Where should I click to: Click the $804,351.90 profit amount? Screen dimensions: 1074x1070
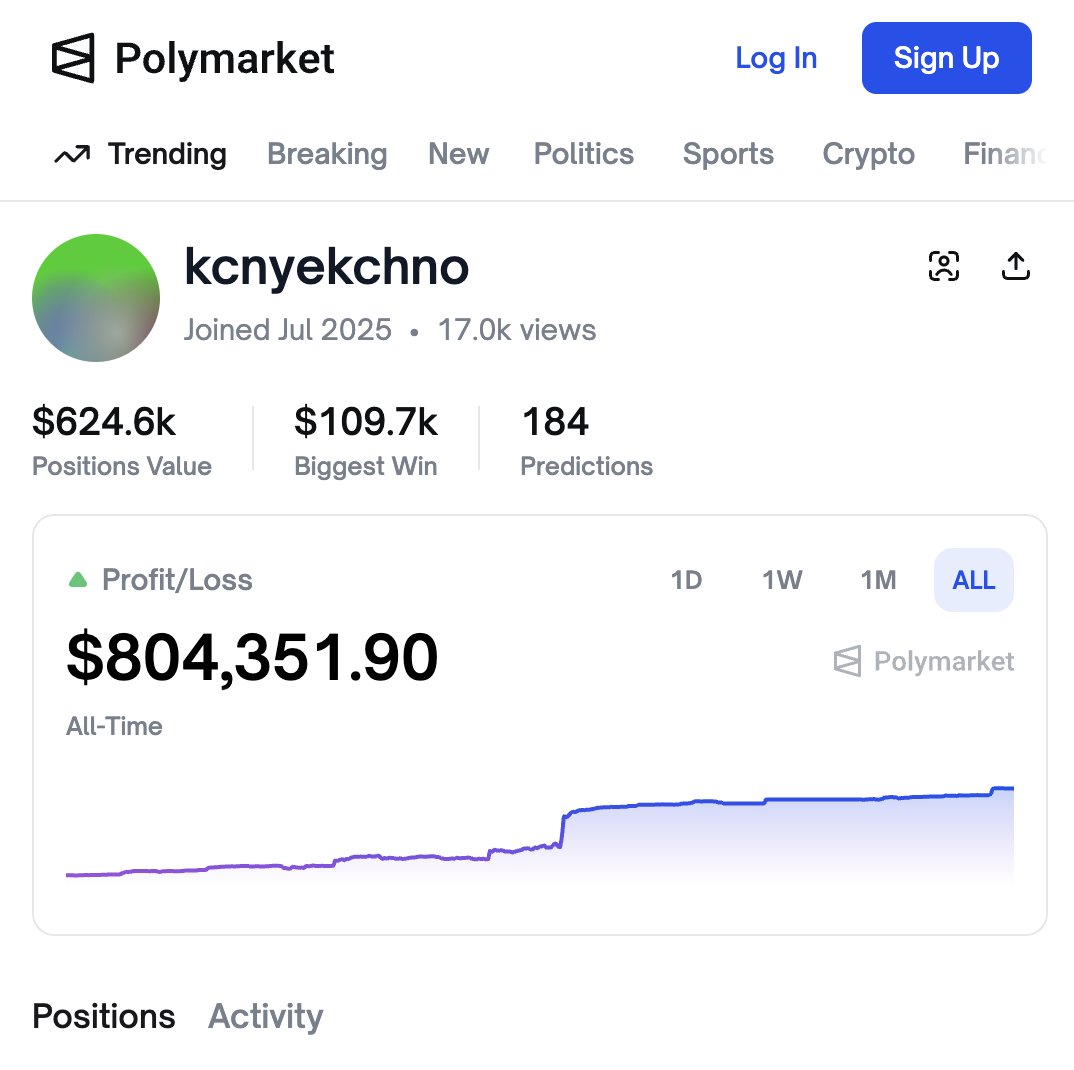[x=252, y=658]
